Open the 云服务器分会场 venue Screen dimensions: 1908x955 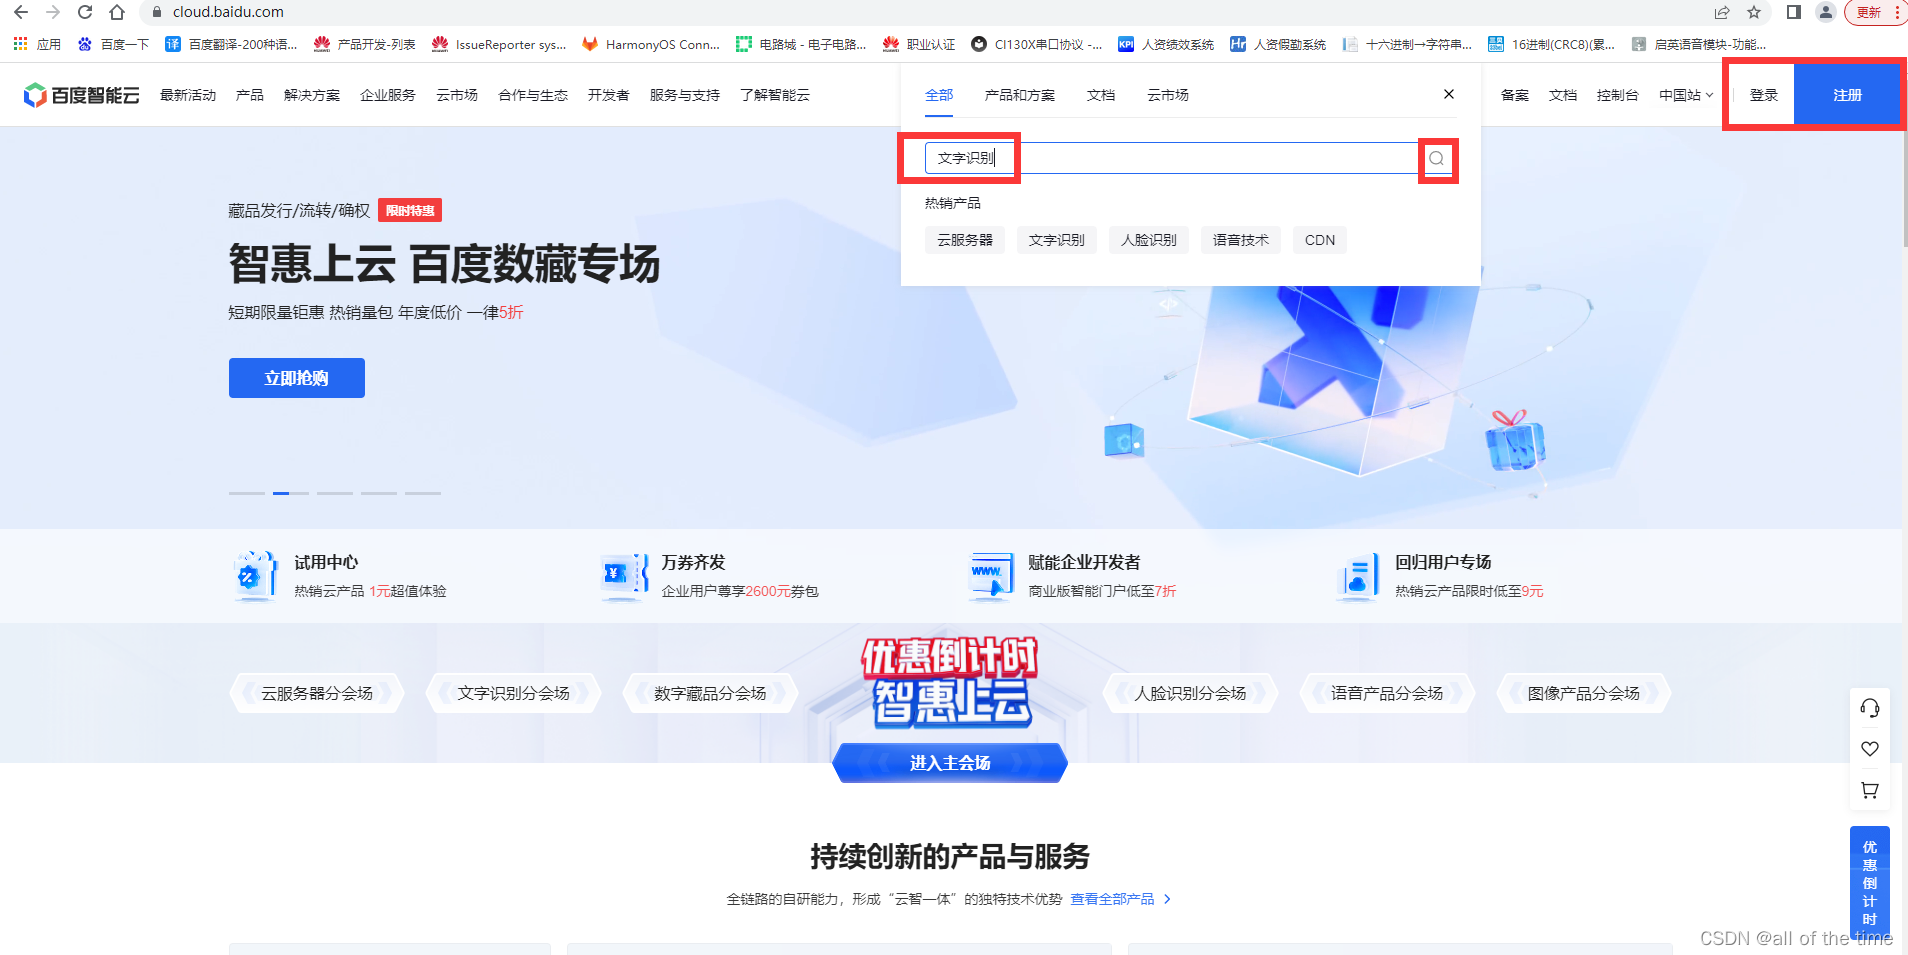pyautogui.click(x=317, y=693)
